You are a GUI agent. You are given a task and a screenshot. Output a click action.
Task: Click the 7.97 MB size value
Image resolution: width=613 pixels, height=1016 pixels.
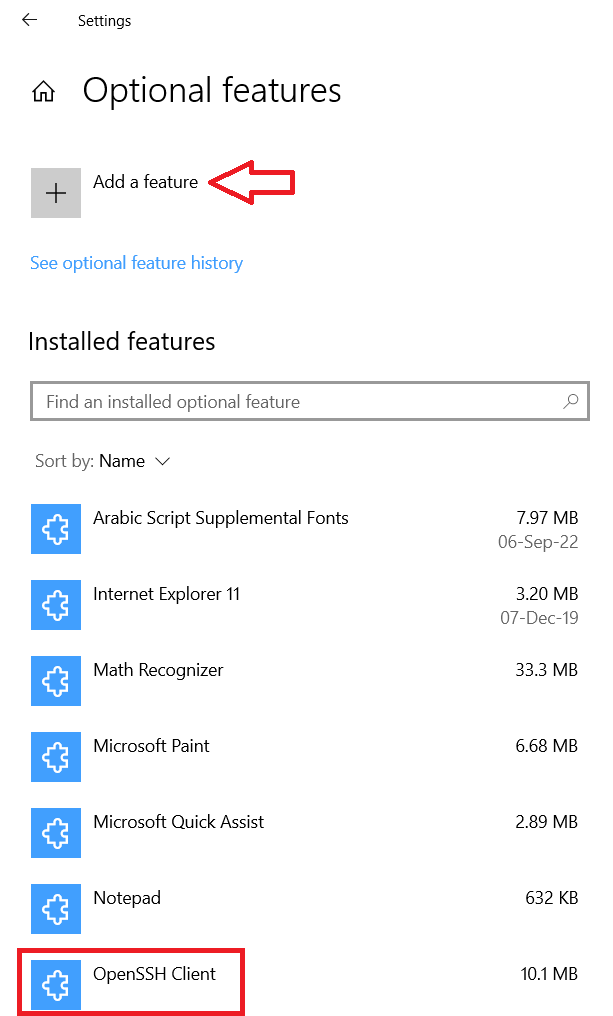click(x=547, y=518)
